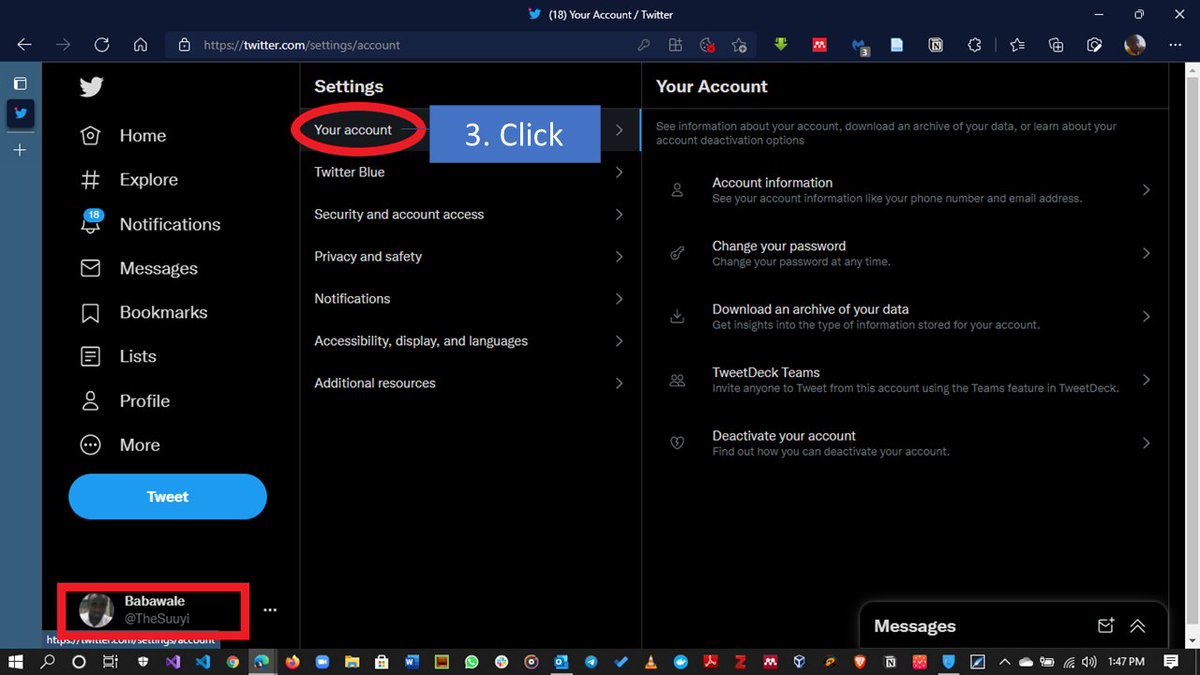Expand Security and account access chevron

619,214
